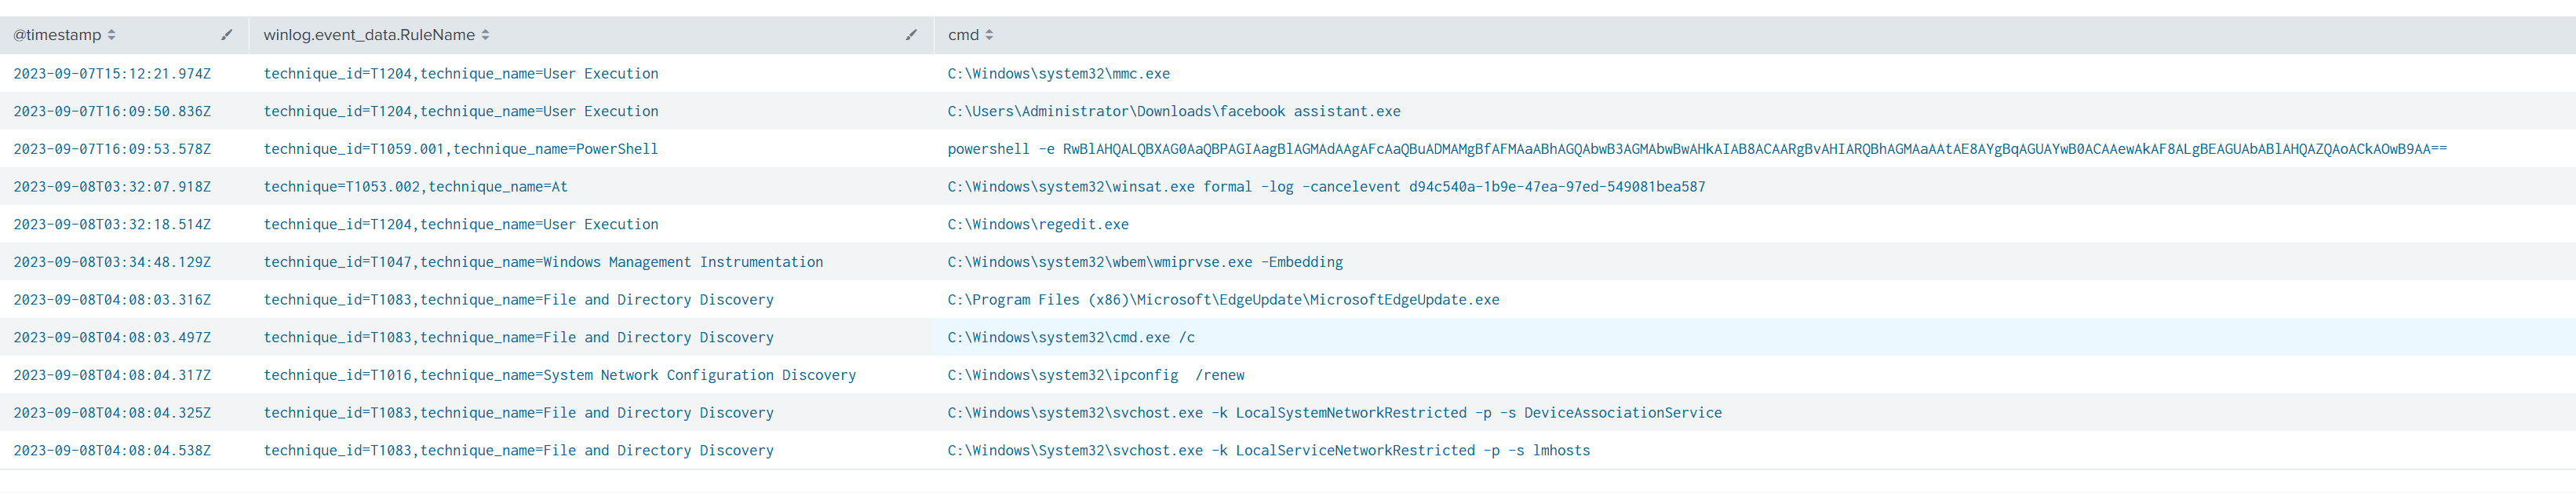
Task: Open the facebook assistant.exe command value
Action: coord(1173,112)
